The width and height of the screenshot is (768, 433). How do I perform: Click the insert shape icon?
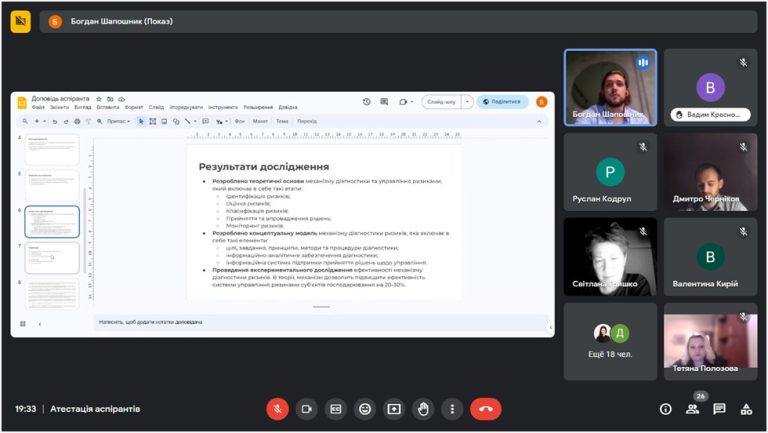click(x=176, y=121)
